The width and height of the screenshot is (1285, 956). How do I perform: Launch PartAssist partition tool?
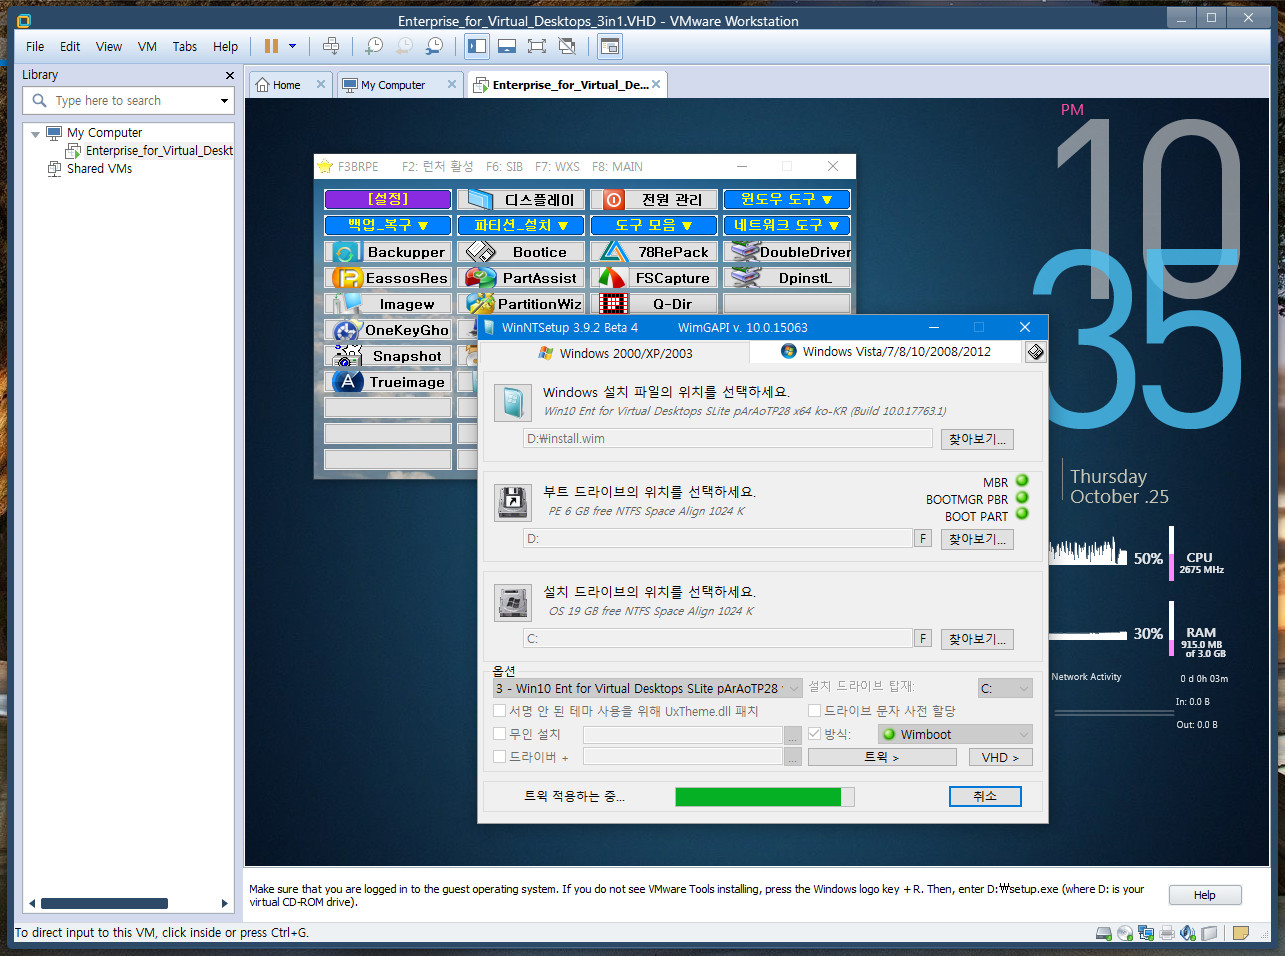point(521,278)
